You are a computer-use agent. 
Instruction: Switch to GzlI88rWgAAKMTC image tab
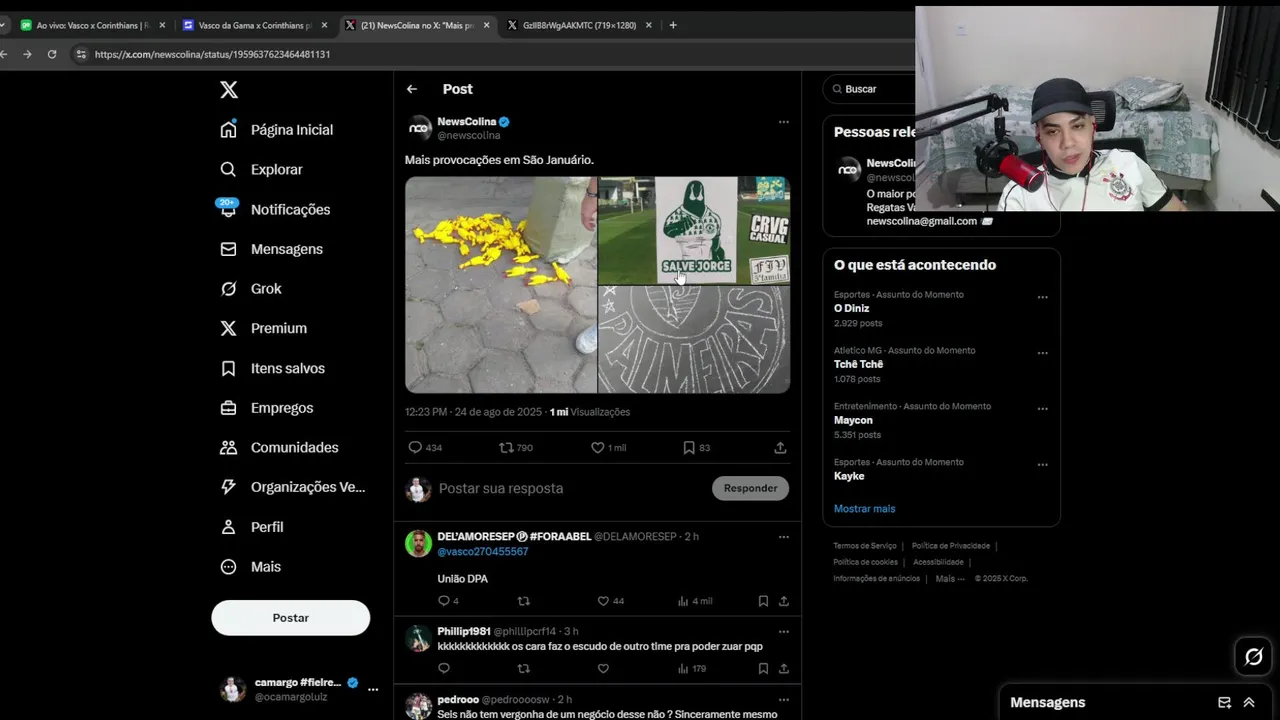579,25
